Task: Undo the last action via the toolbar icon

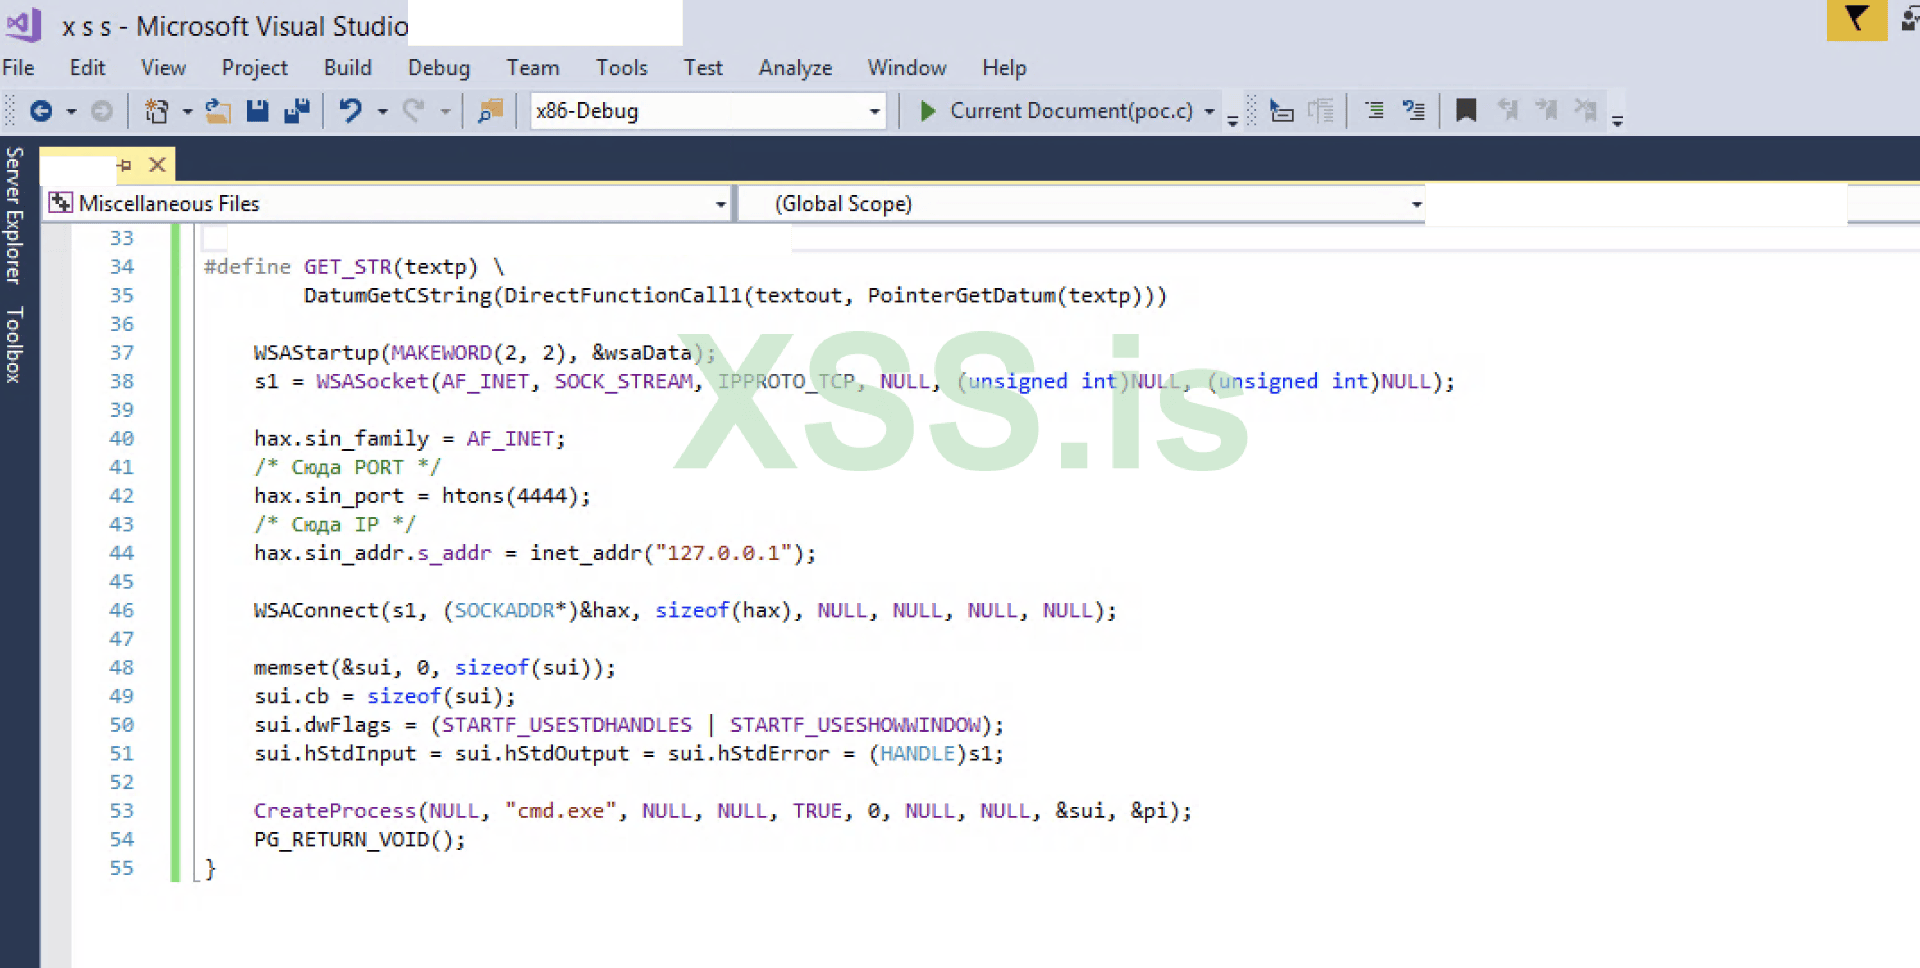Action: [350, 110]
